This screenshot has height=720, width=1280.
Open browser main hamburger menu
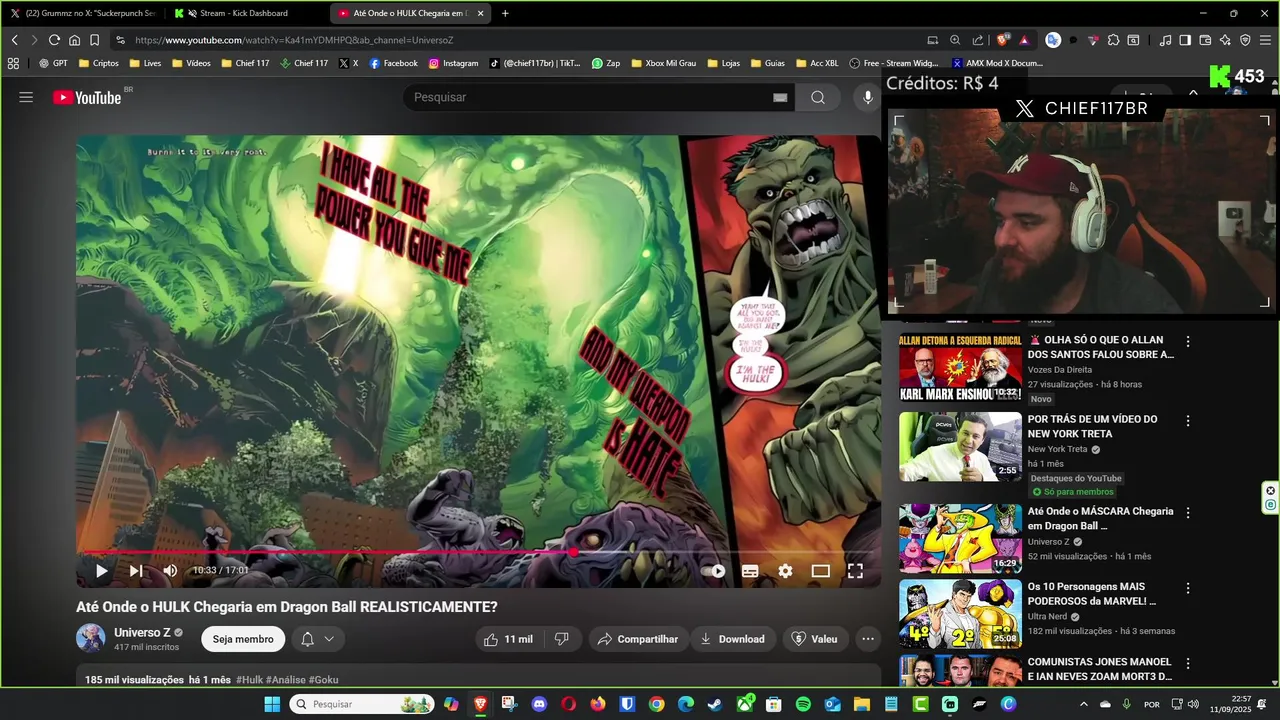(x=1265, y=40)
